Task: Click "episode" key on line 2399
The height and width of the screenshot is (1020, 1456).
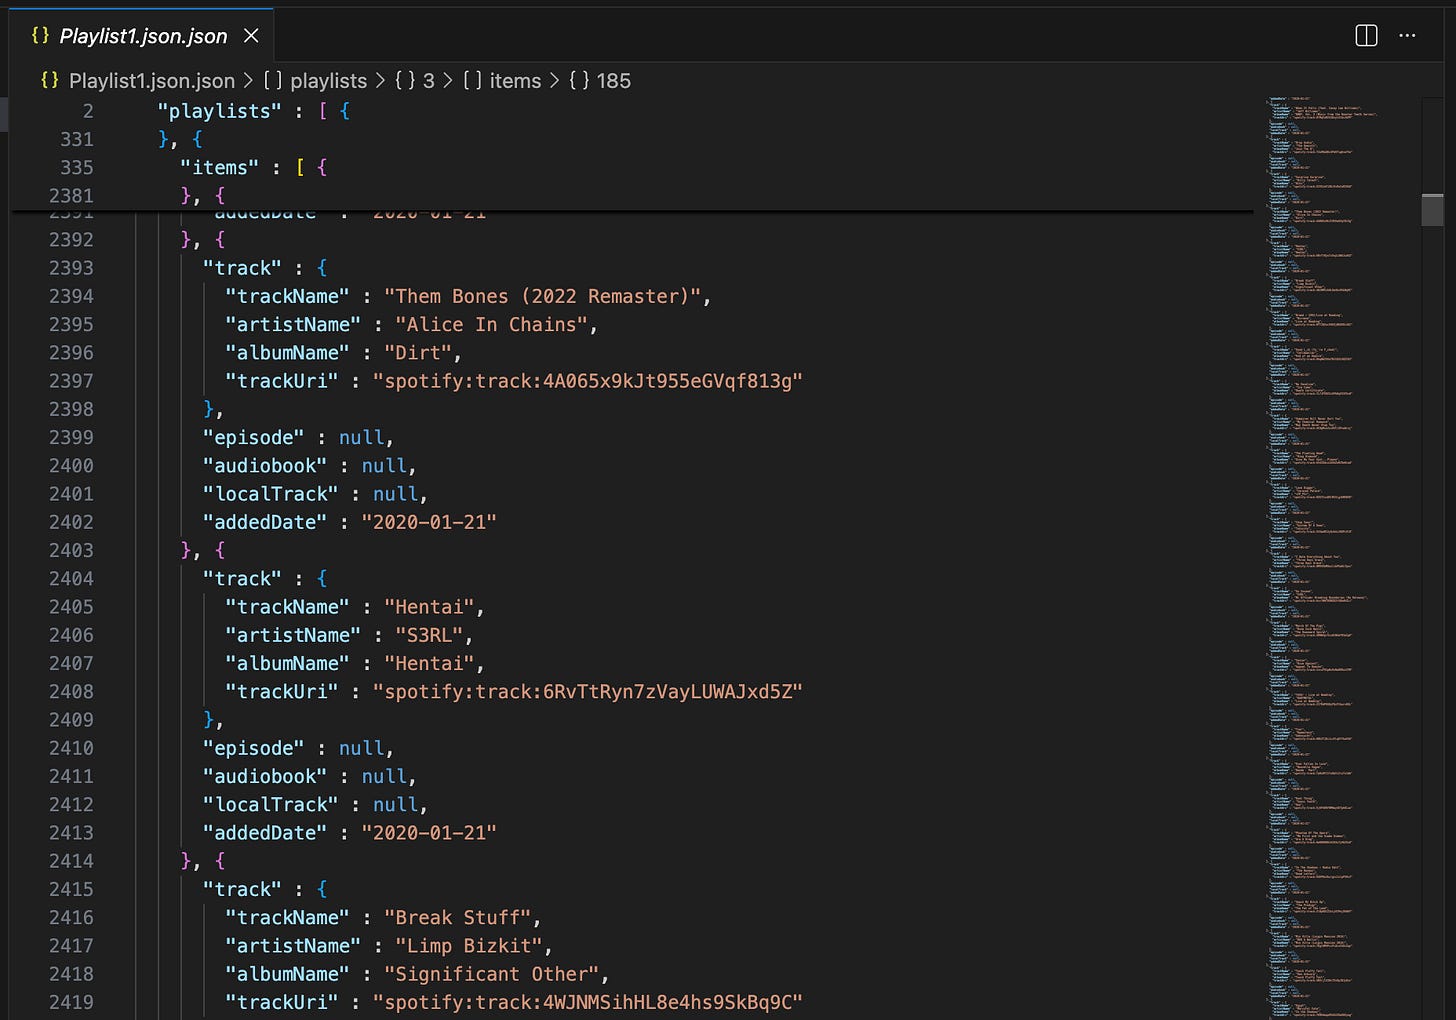Action: pos(253,438)
